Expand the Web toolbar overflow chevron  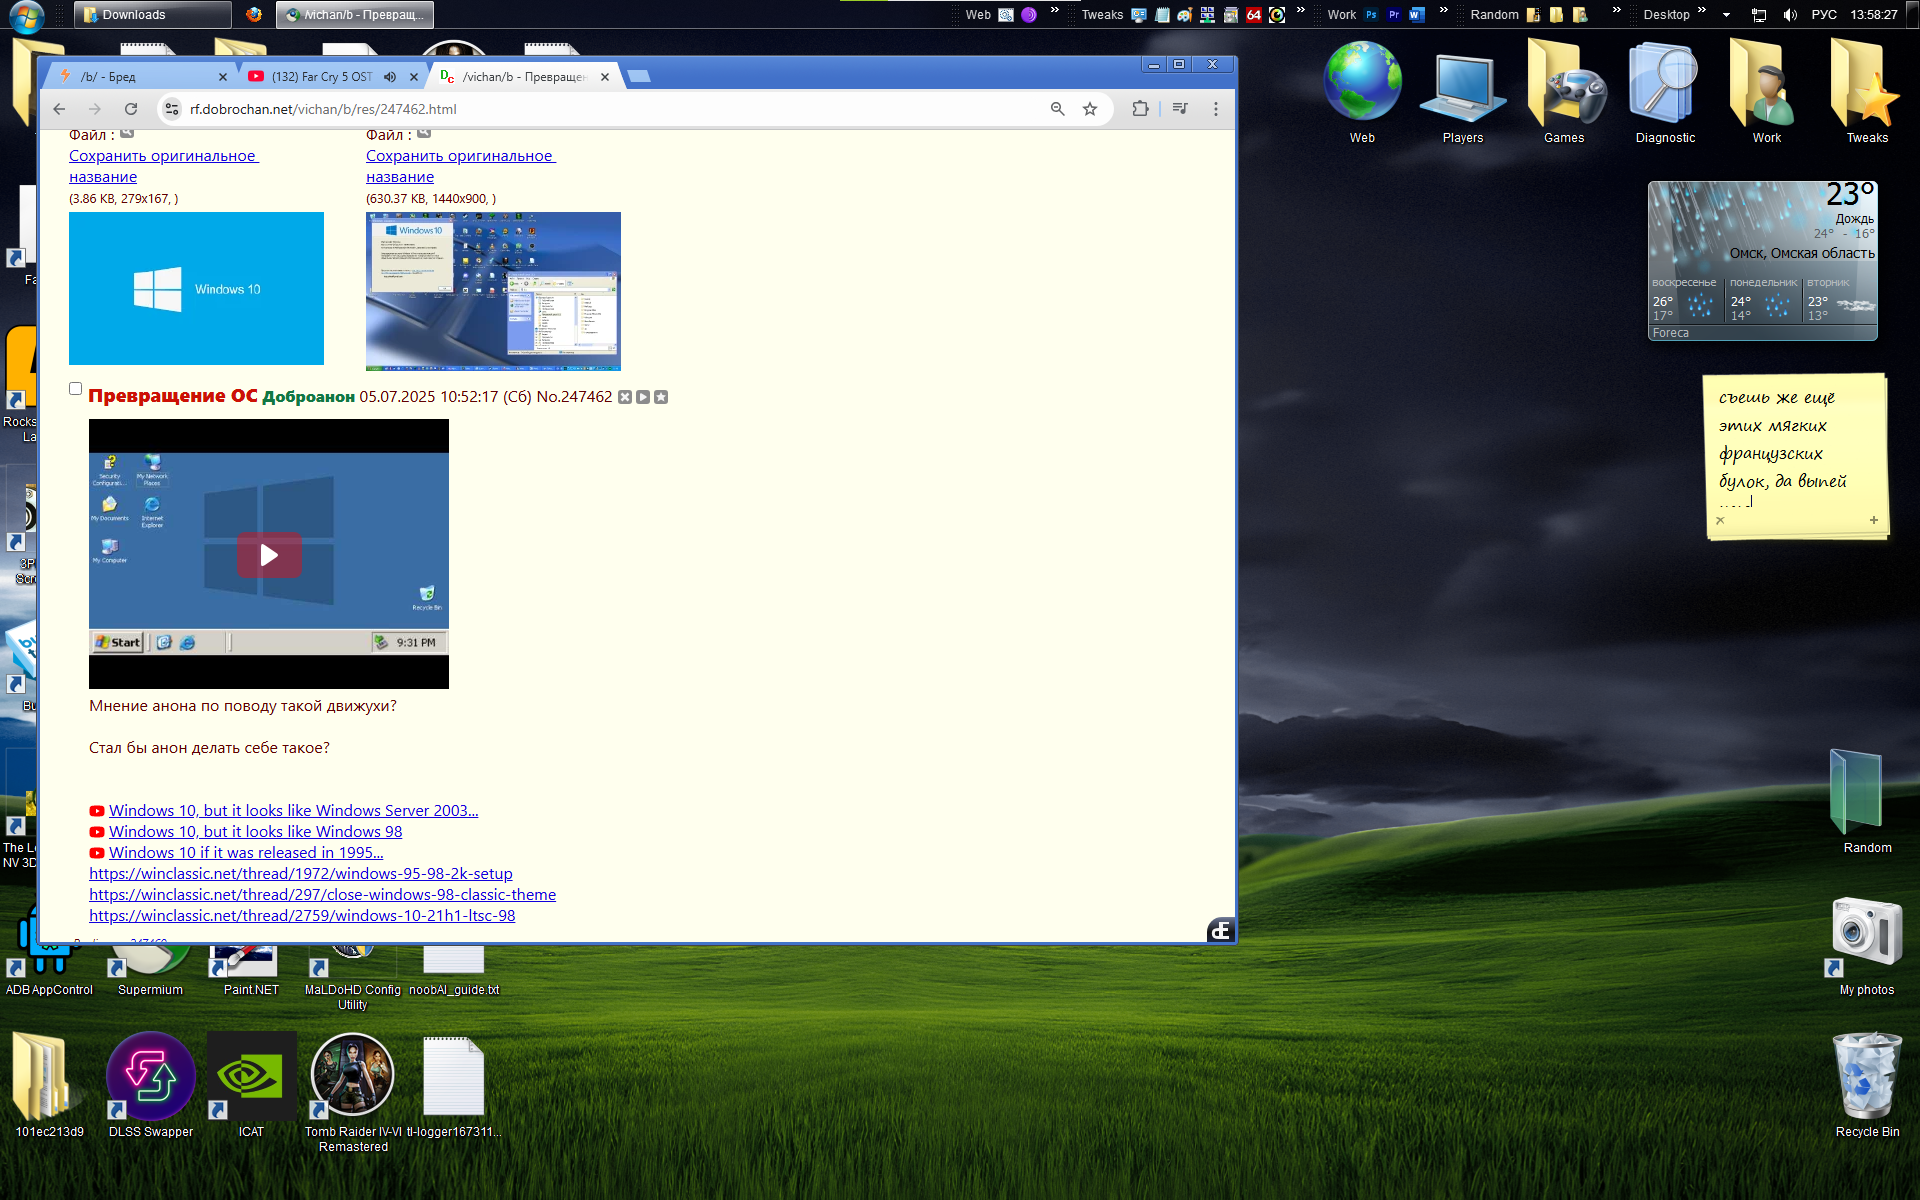point(1054,10)
